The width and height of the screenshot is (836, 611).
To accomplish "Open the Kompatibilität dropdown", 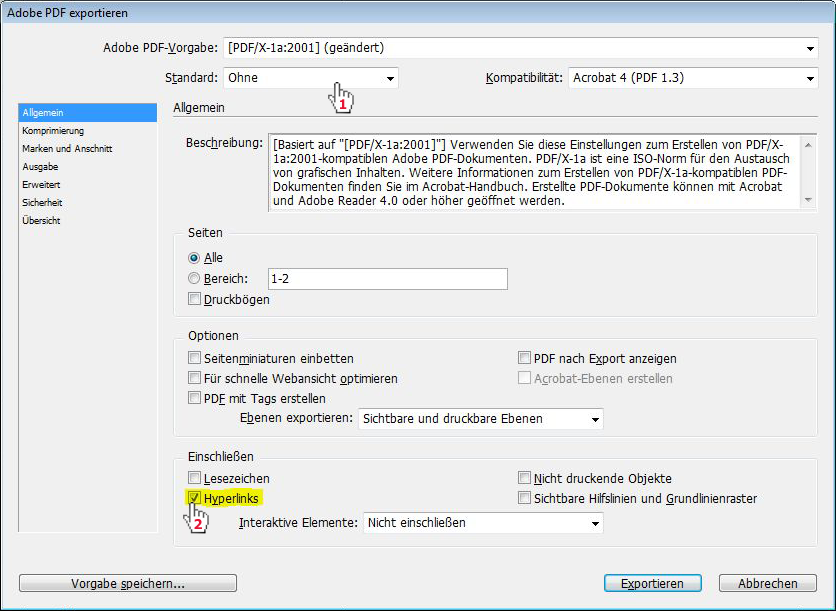I will [x=693, y=78].
